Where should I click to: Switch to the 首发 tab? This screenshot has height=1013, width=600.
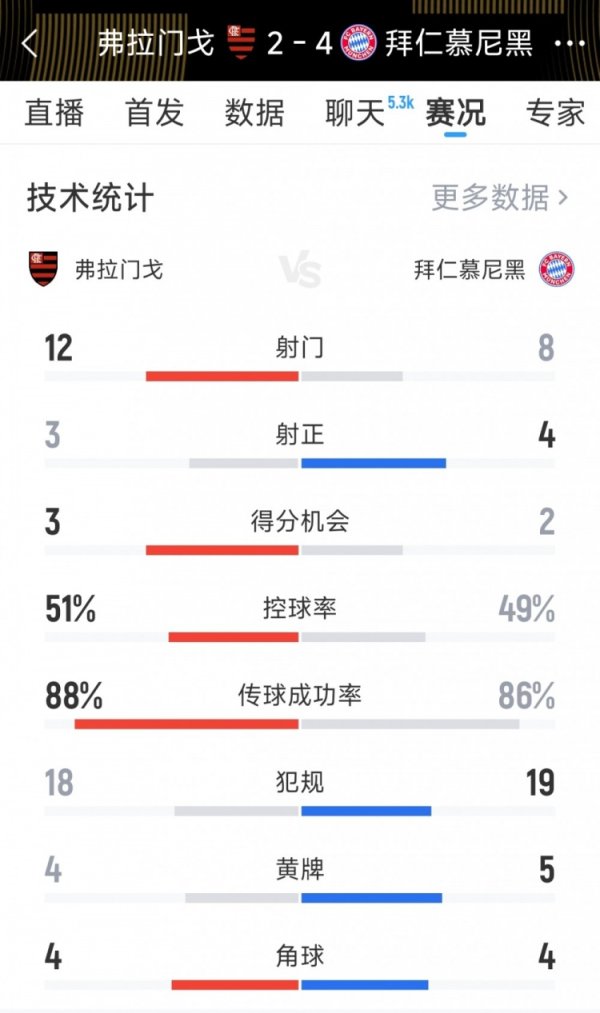click(x=154, y=113)
